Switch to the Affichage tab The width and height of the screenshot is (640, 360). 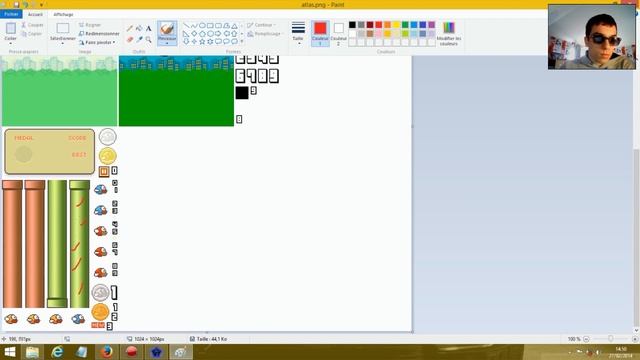[63, 14]
